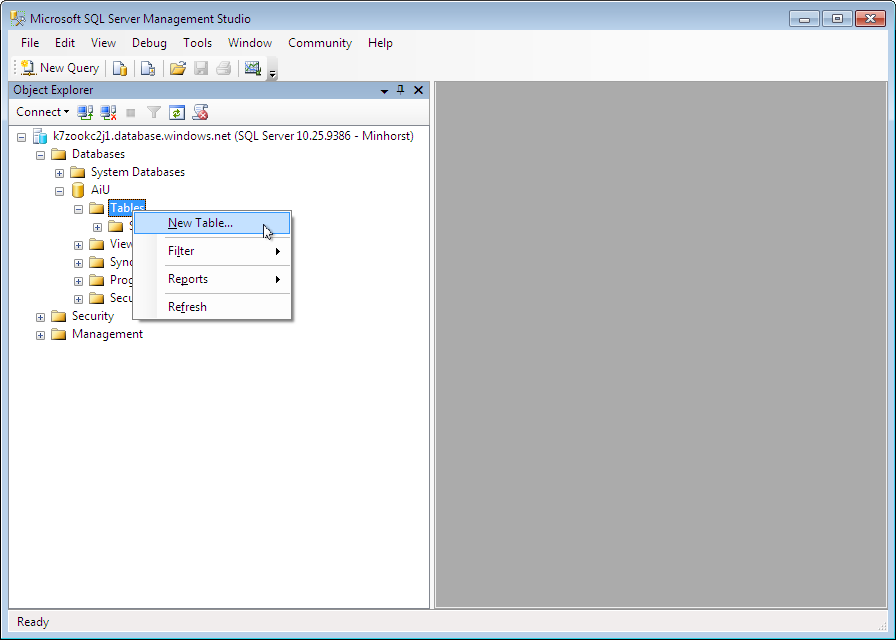
Task: Select Refresh in the context menu
Action: point(187,307)
